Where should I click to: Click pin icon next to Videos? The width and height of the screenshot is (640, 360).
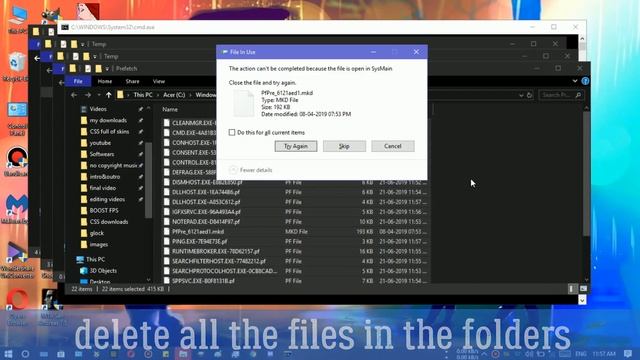[141, 109]
